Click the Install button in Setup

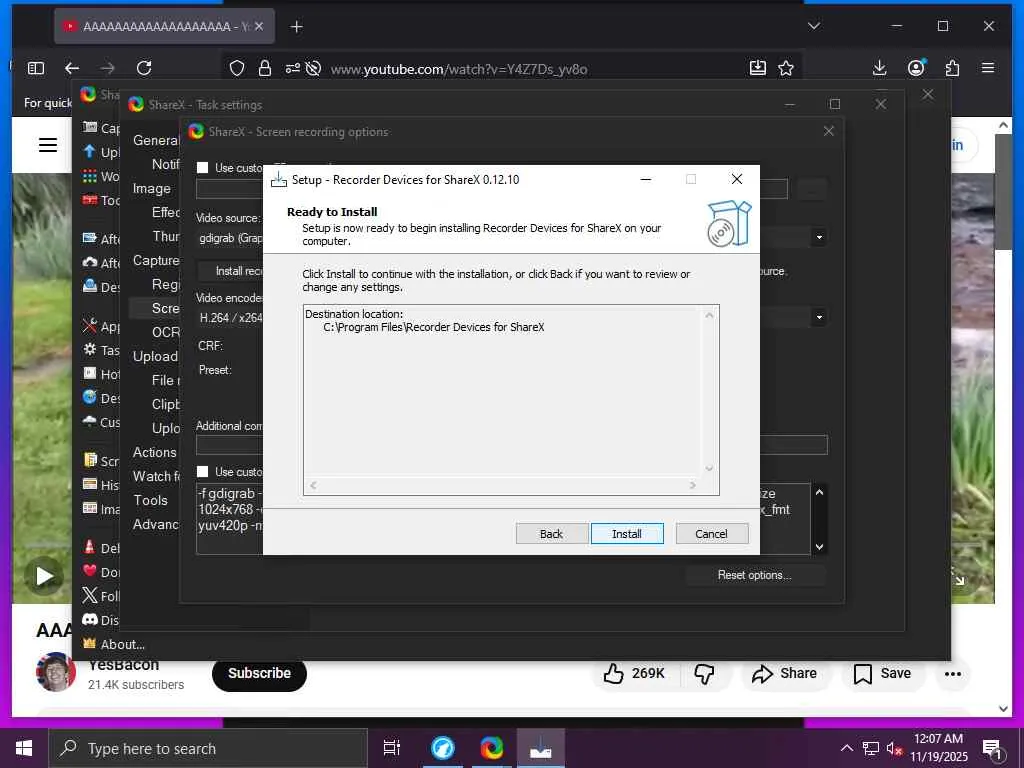[x=627, y=534]
